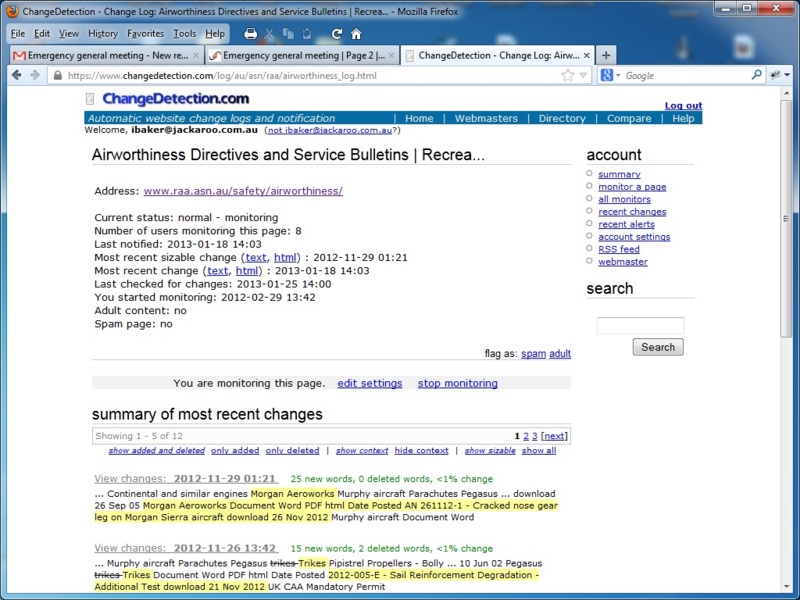Open Webmasters in the blue nav bar
Screen dimensions: 800x600
[x=486, y=118]
